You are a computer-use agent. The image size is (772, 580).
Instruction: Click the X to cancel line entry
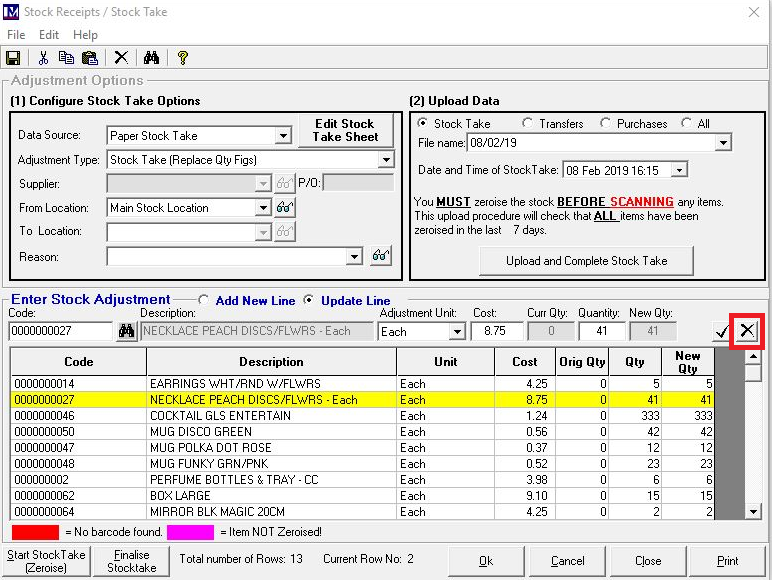(747, 331)
